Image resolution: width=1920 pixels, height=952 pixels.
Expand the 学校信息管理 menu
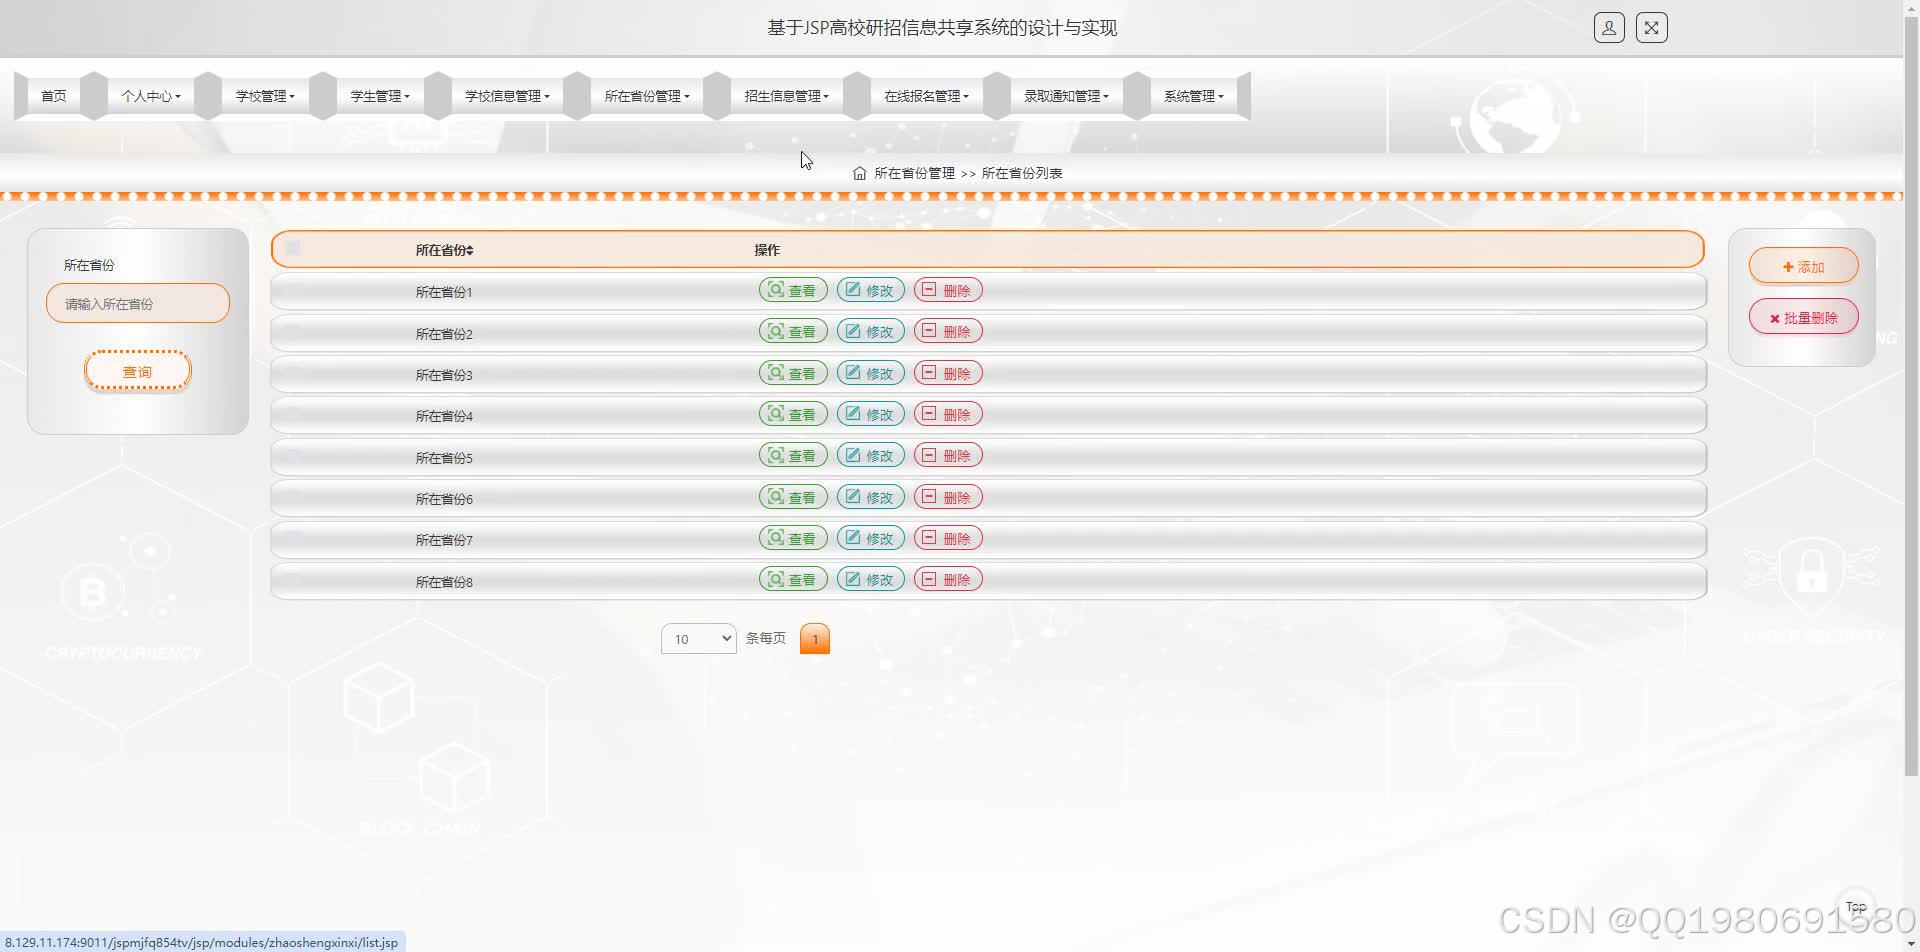pos(507,96)
